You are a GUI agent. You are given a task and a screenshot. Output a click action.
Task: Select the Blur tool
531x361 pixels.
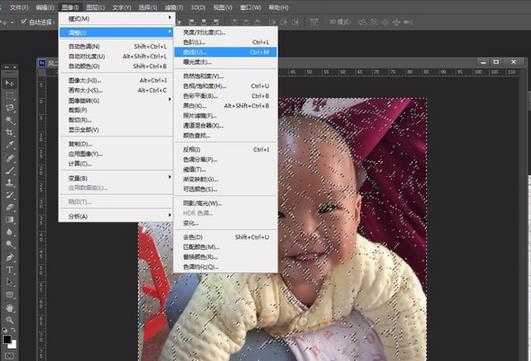(x=9, y=232)
